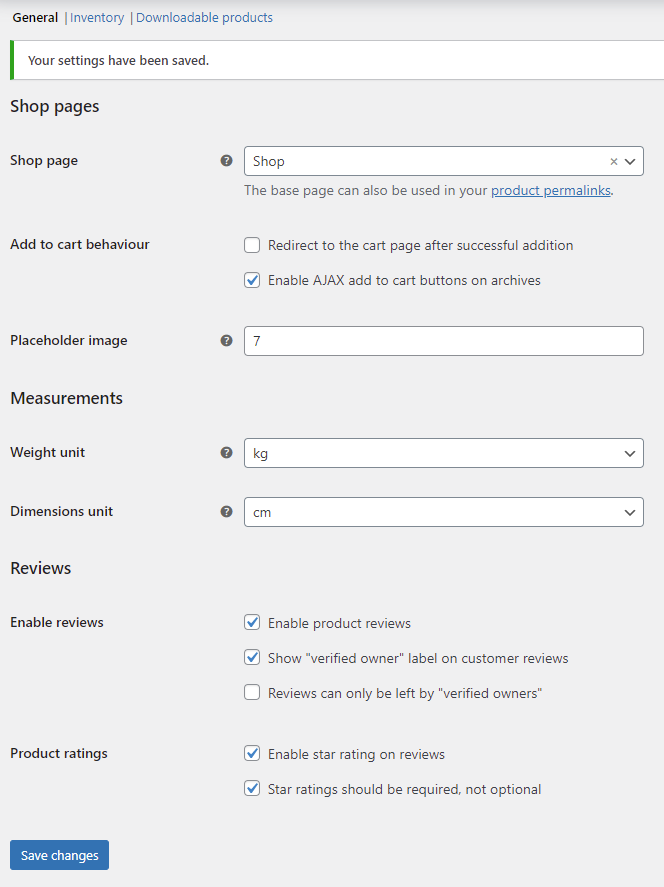The width and height of the screenshot is (664, 887).
Task: Follow the product permalinks link
Action: click(x=551, y=191)
